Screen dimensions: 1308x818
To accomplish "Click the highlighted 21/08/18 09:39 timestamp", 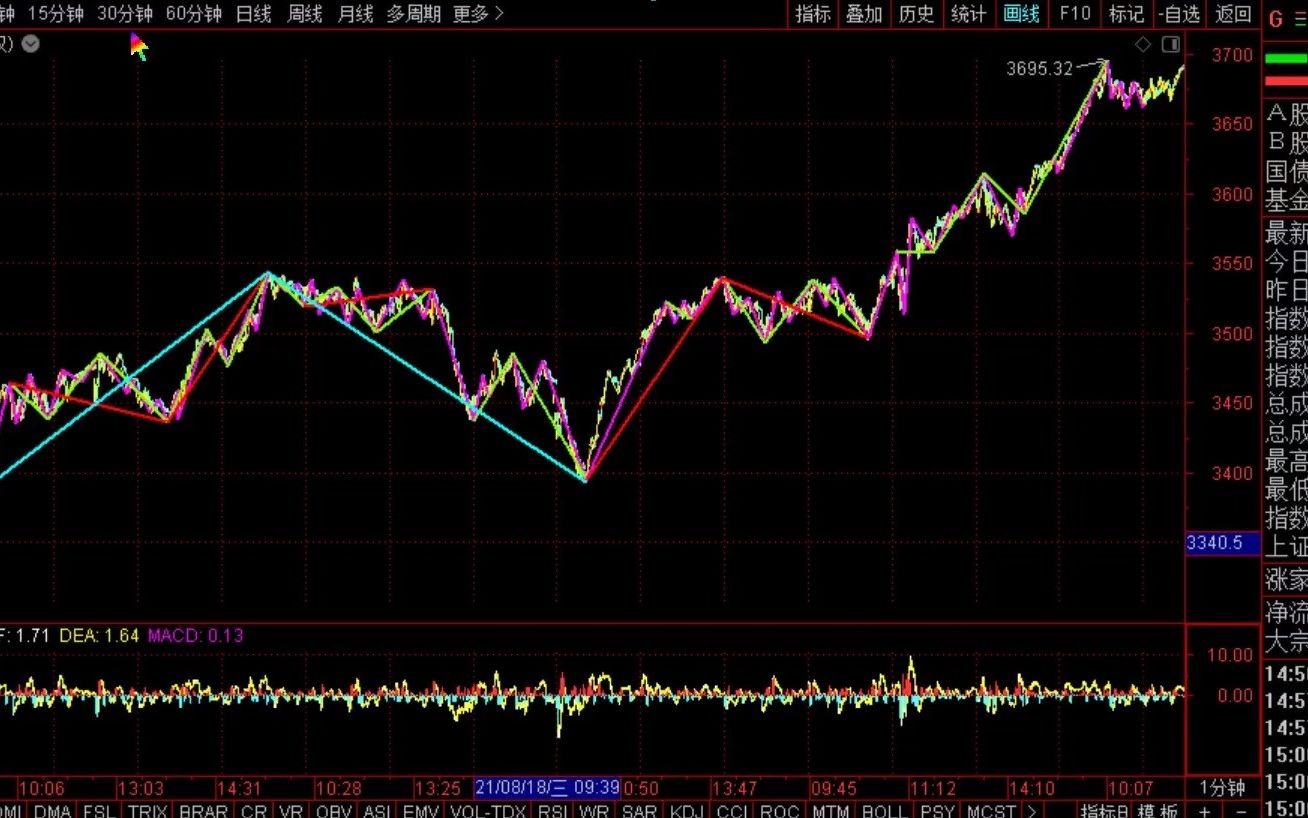I will click(547, 788).
